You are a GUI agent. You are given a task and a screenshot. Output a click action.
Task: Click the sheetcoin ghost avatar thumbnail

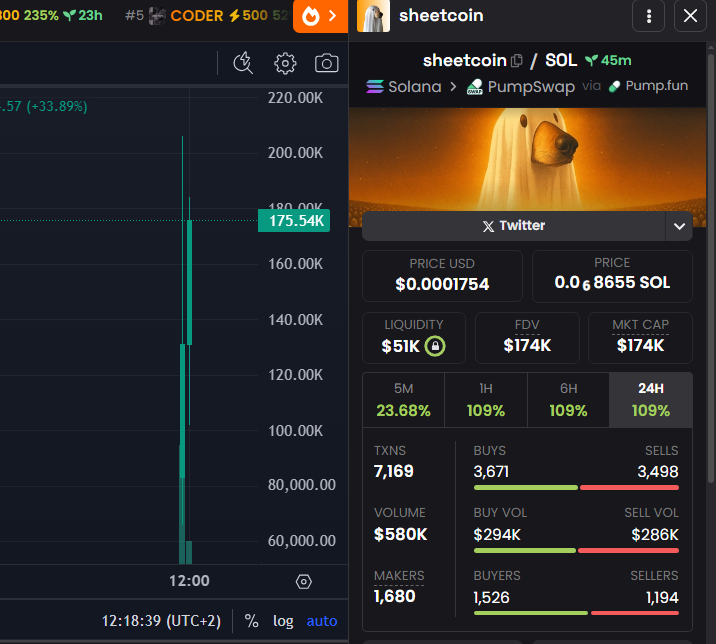tap(373, 16)
